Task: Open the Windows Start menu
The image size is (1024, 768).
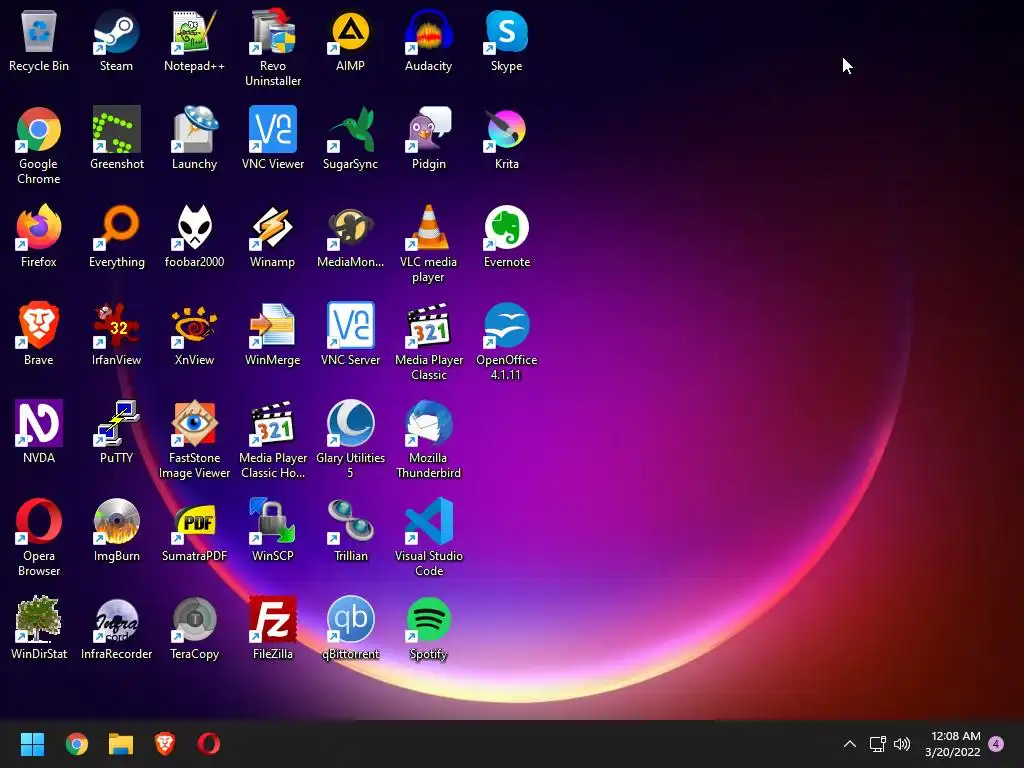Action: tap(32, 744)
